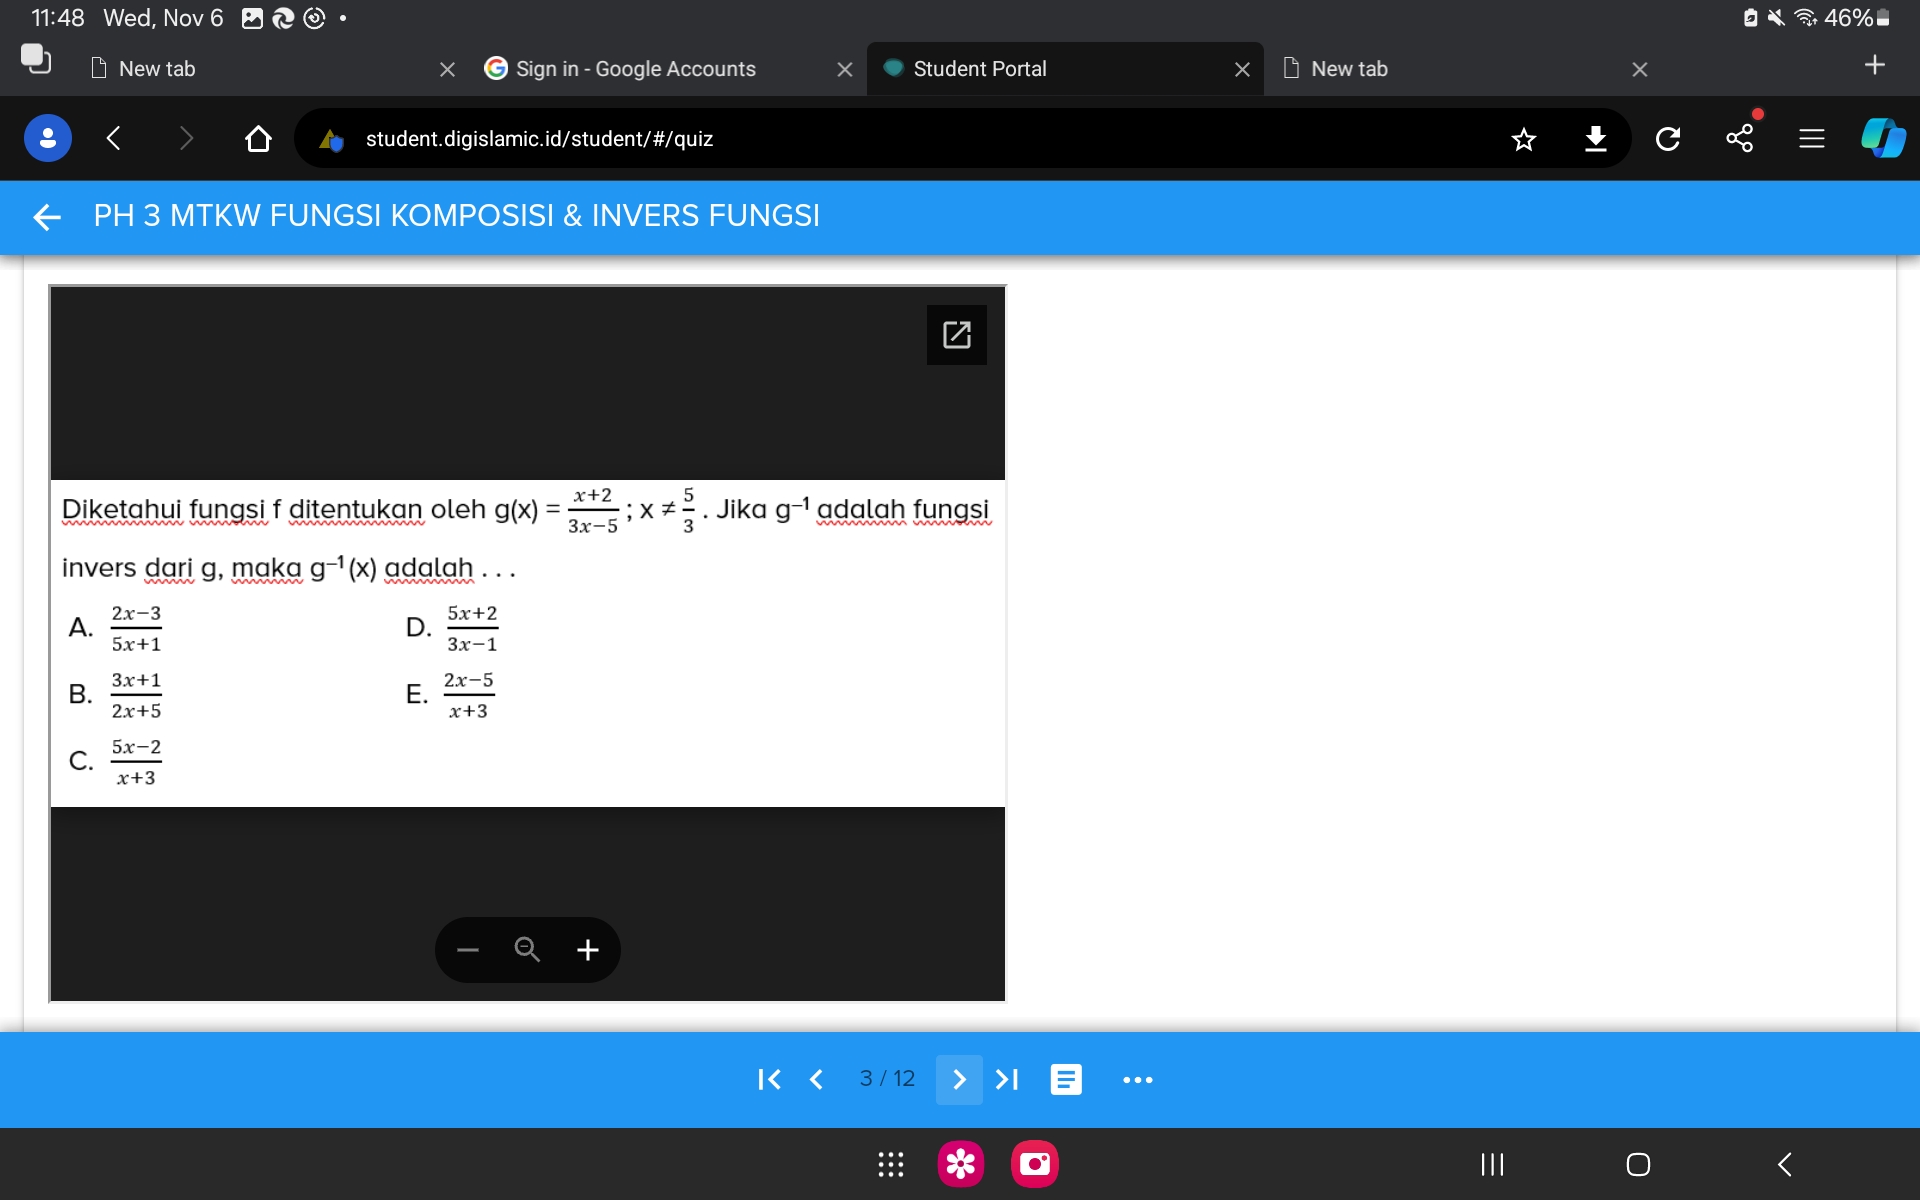The height and width of the screenshot is (1200, 1920).
Task: Open recent apps navigation button
Action: 1492,1164
